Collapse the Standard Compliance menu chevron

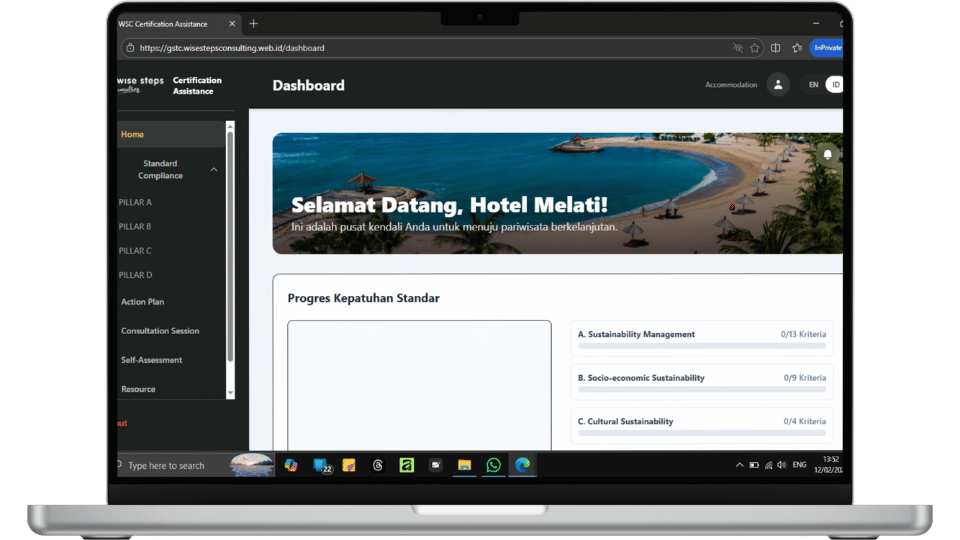pyautogui.click(x=214, y=170)
